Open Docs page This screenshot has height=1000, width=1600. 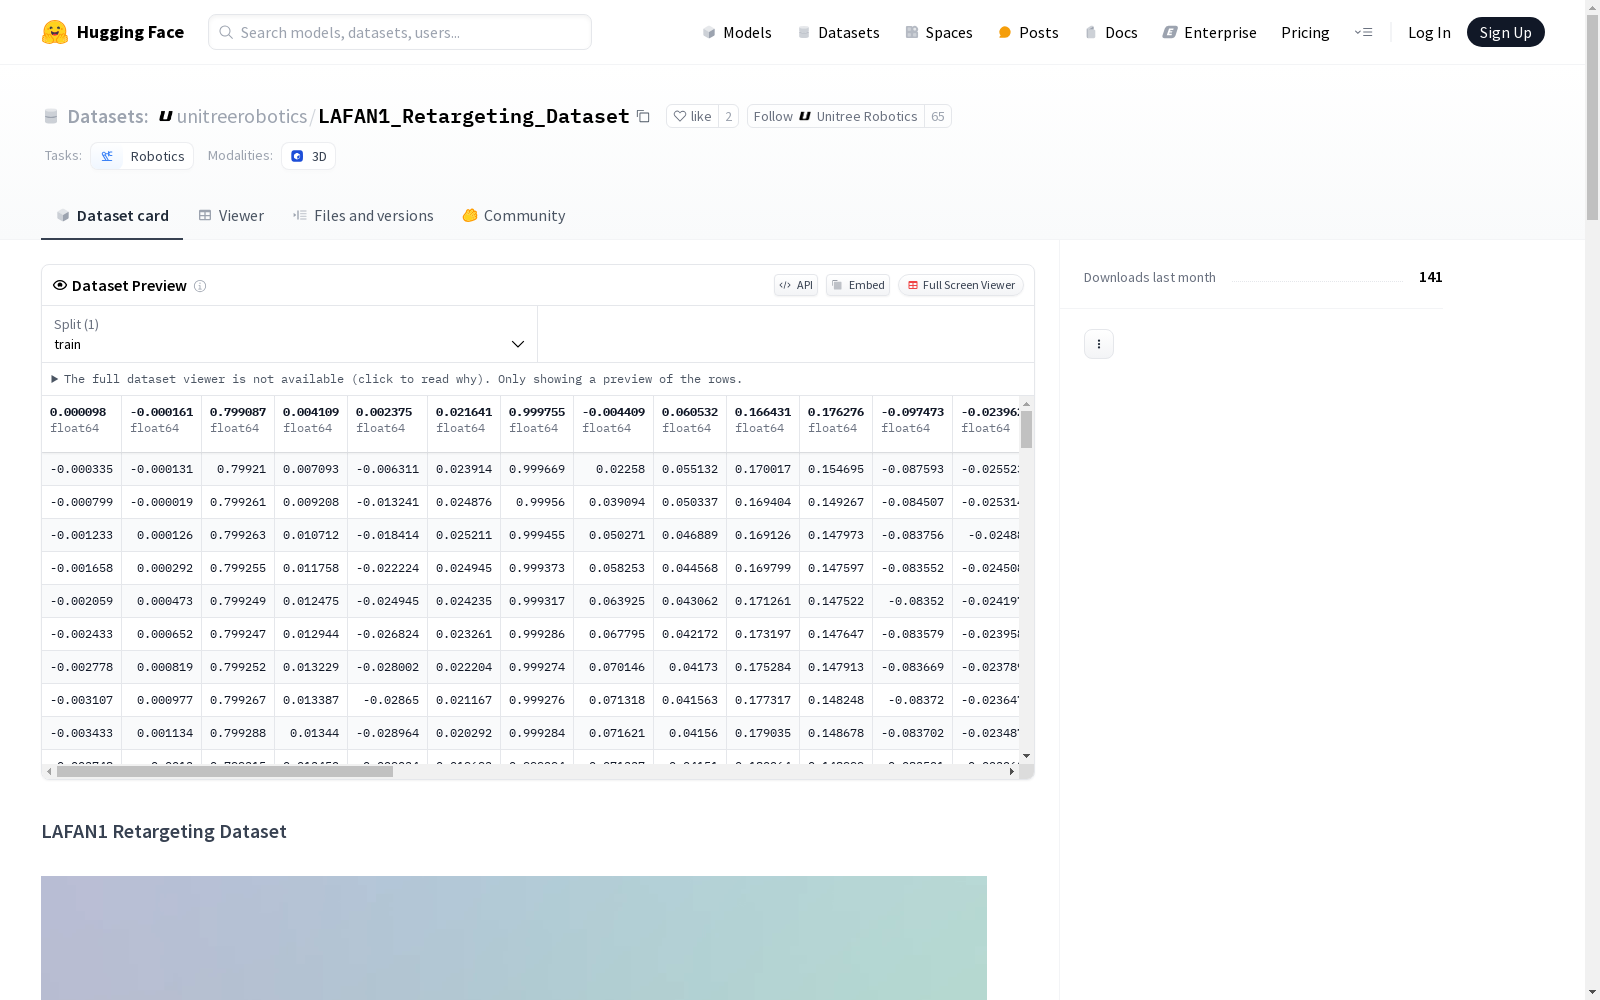pos(1111,32)
